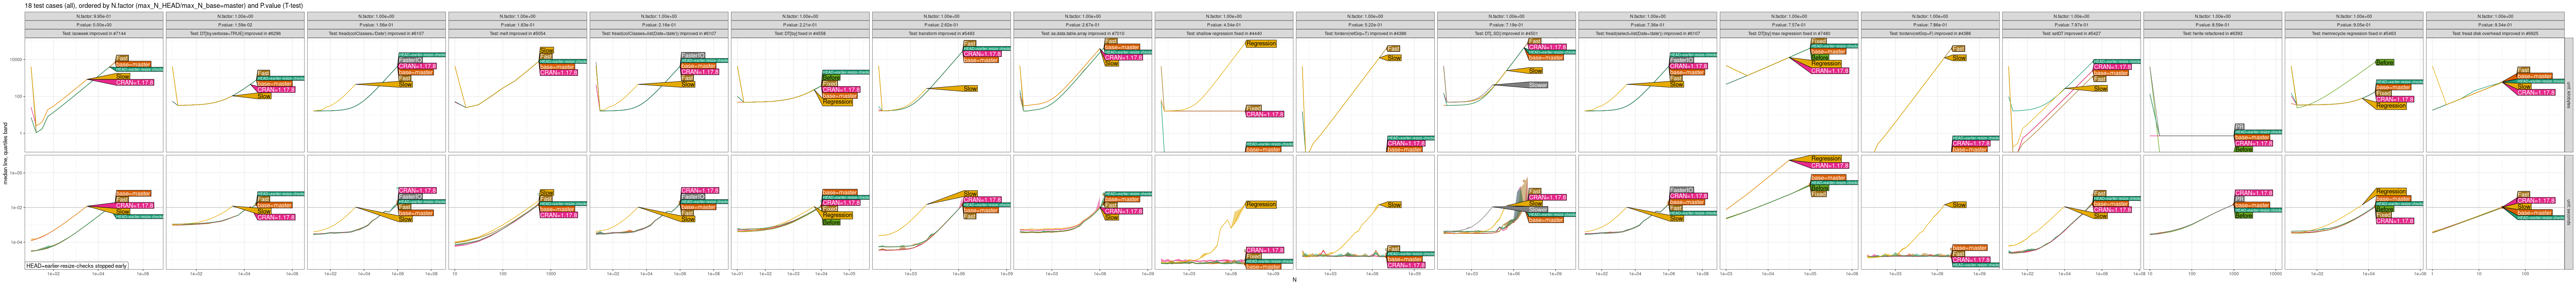The height and width of the screenshot is (286, 2576).
Task: Select the 'setDT improved in #5427' facet header
Action: [x=2071, y=33]
